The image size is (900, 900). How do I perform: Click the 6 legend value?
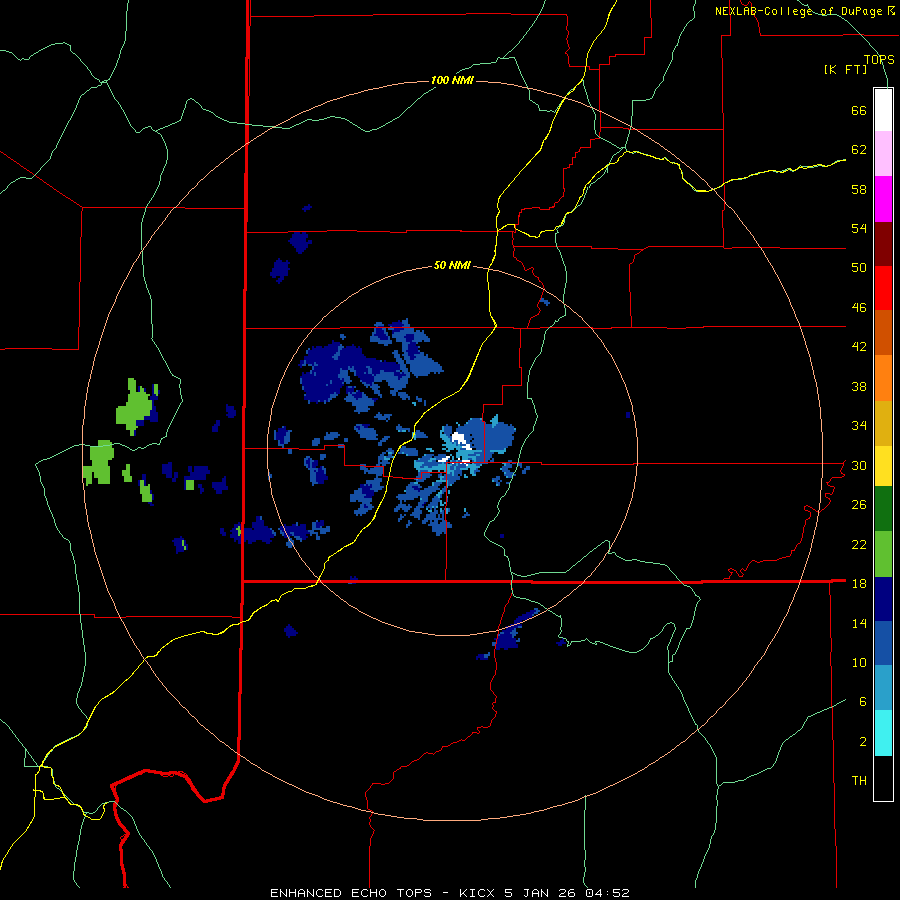(x=863, y=702)
